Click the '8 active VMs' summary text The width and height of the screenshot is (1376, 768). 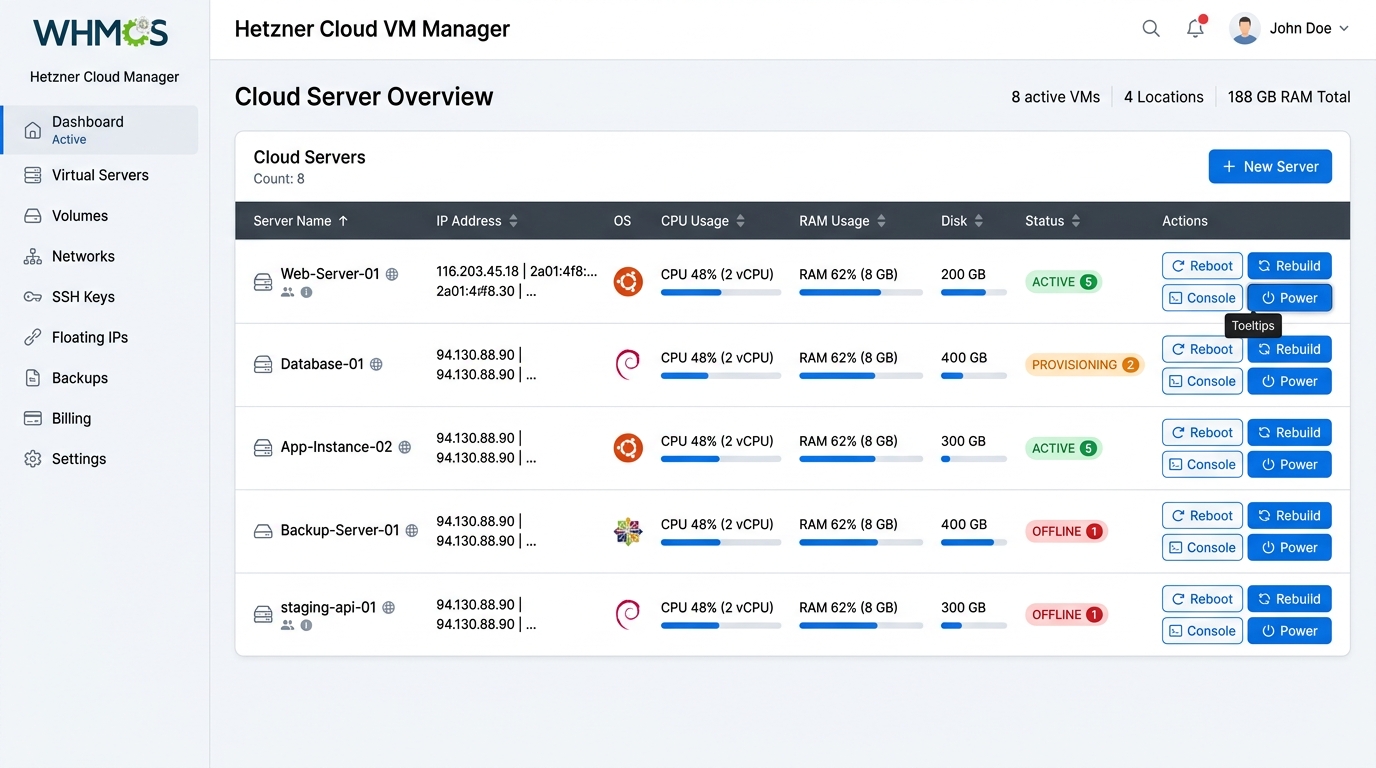pyautogui.click(x=1055, y=97)
